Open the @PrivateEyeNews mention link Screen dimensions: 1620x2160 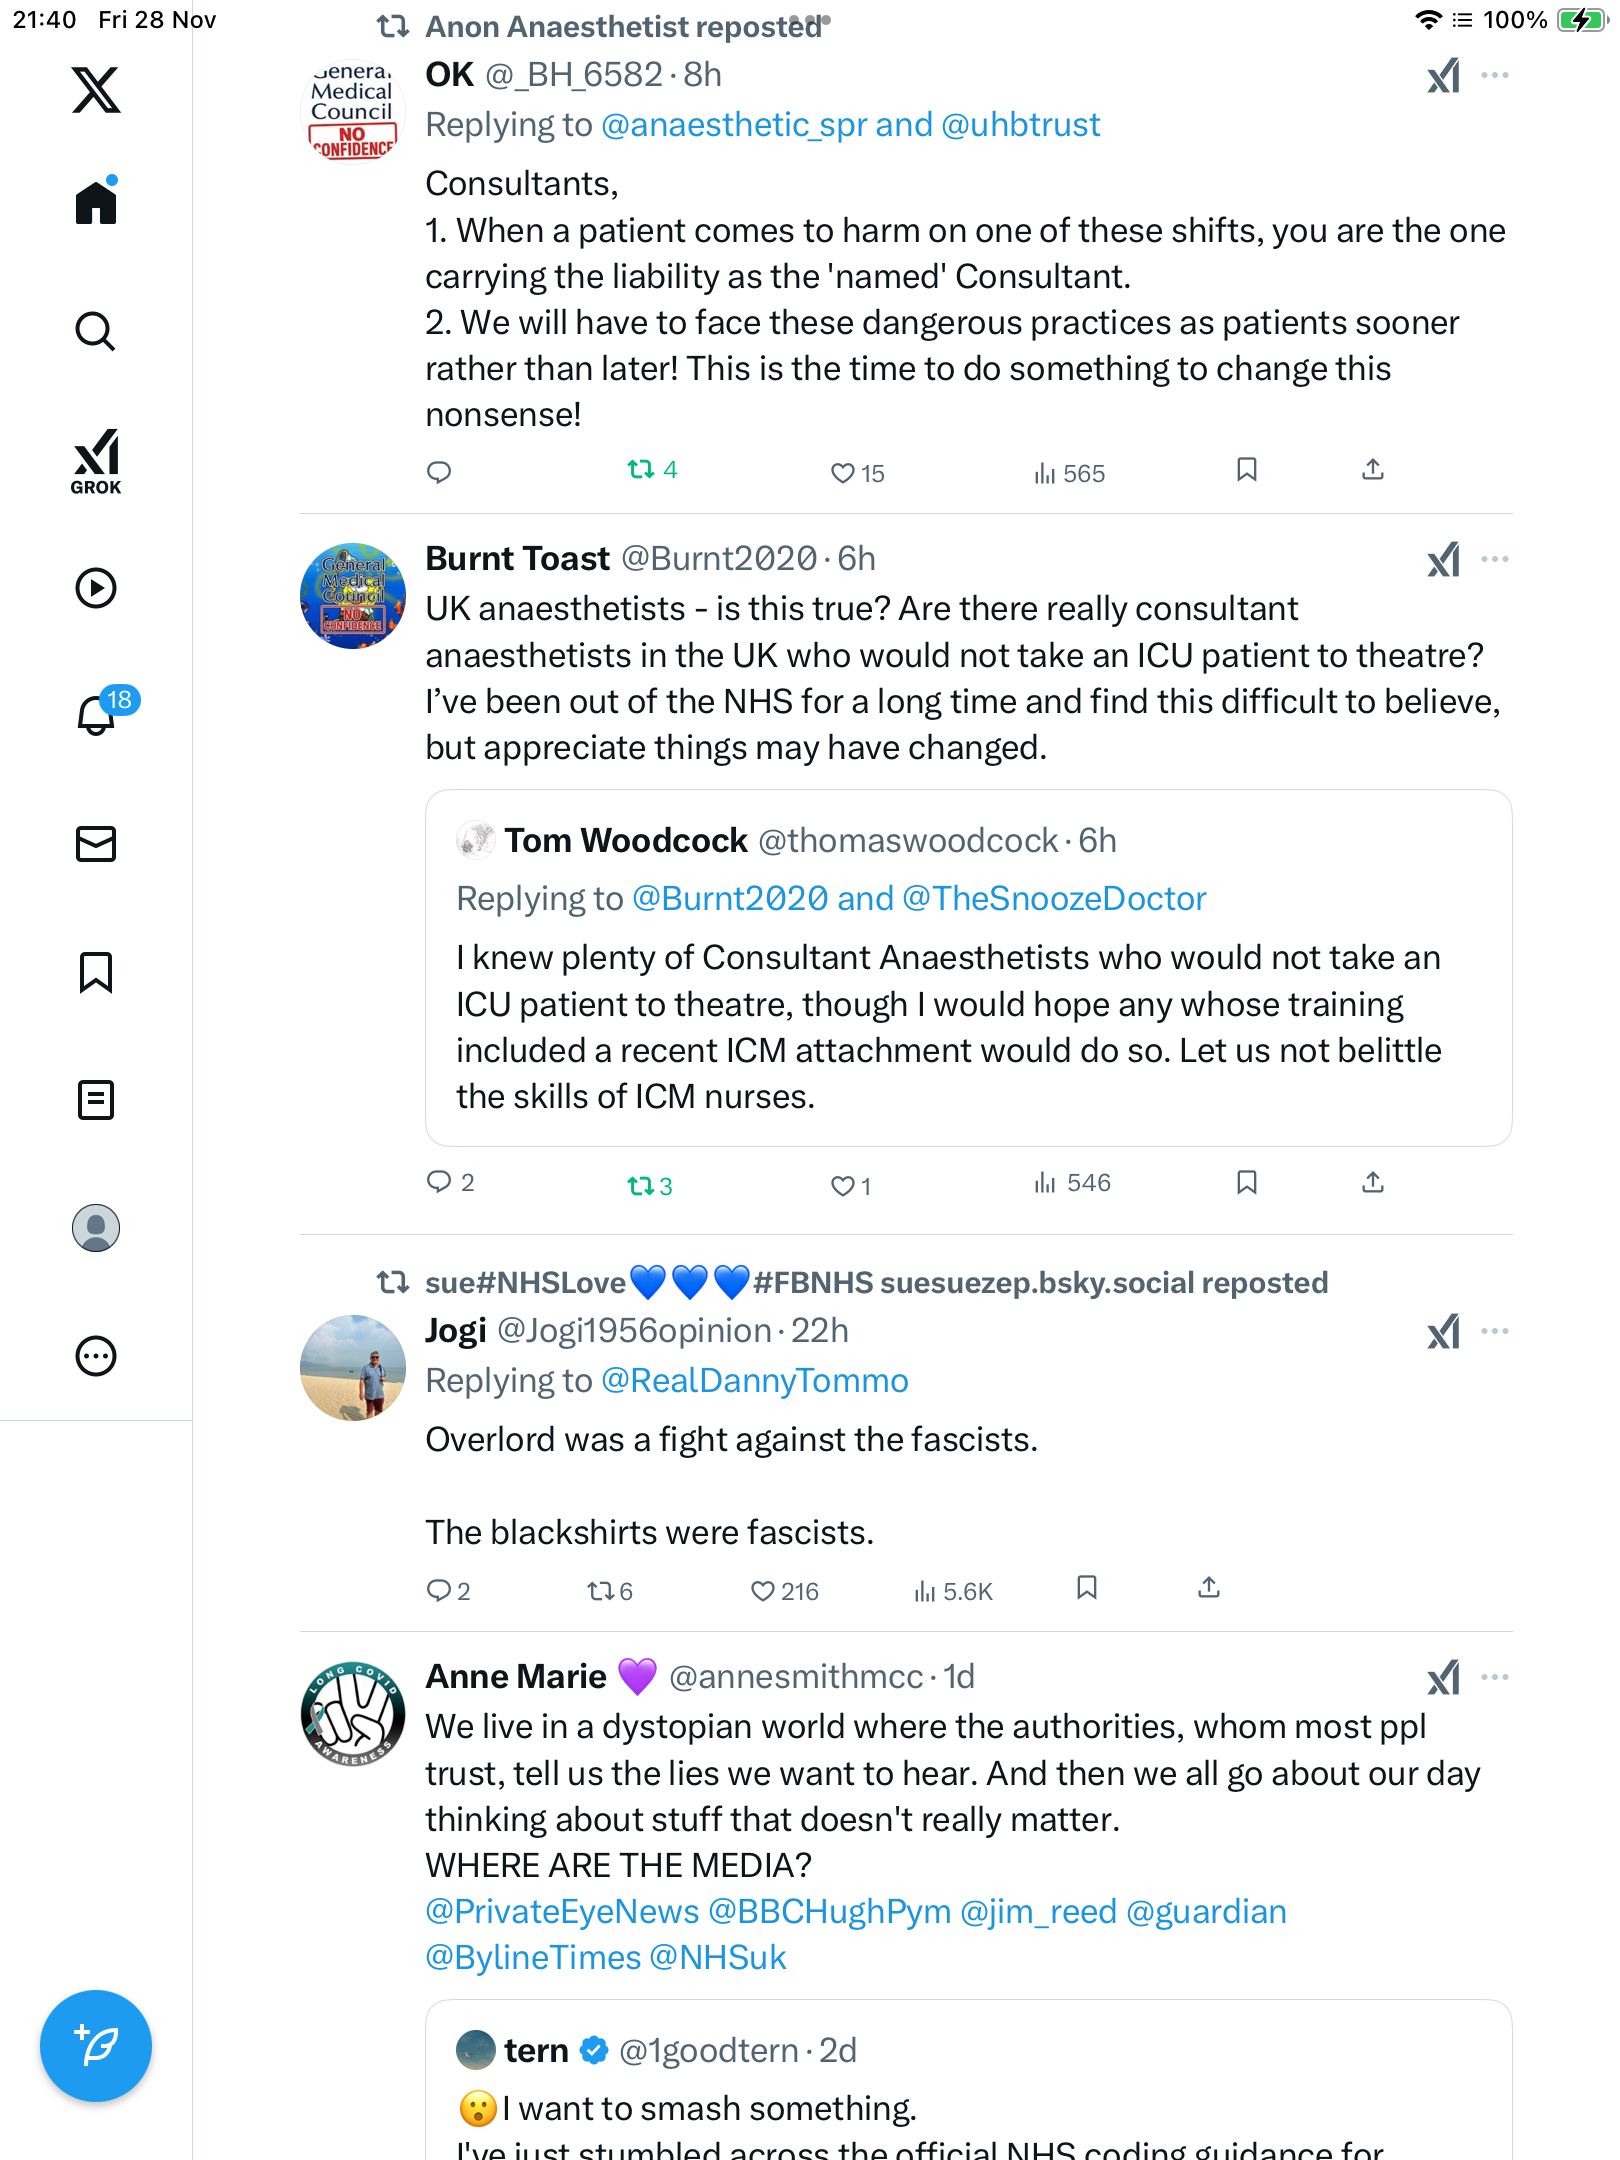[x=562, y=1912]
